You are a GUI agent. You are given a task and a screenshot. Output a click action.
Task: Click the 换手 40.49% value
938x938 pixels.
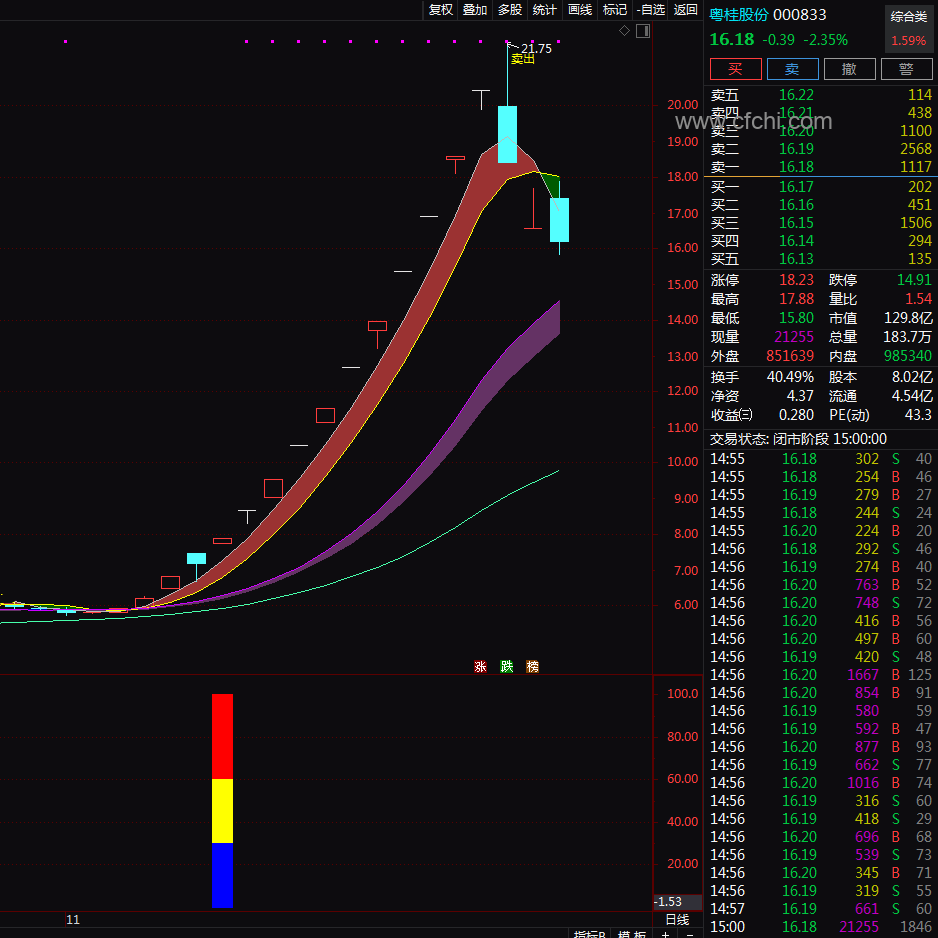790,377
